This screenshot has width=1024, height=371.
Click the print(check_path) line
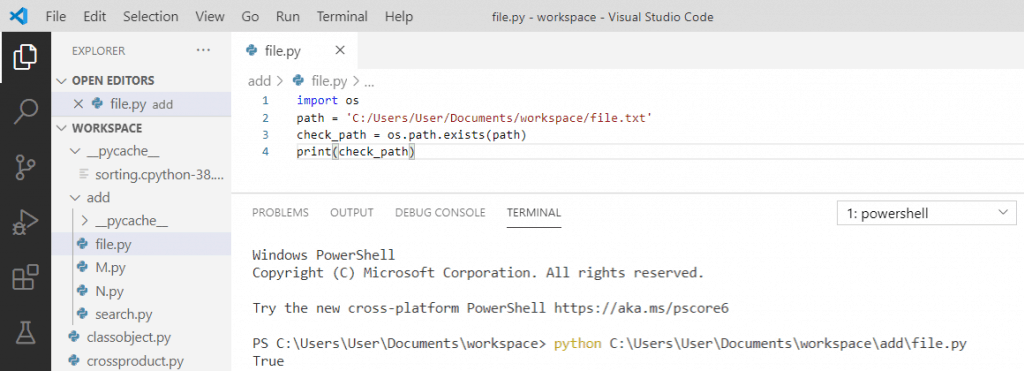(x=356, y=152)
